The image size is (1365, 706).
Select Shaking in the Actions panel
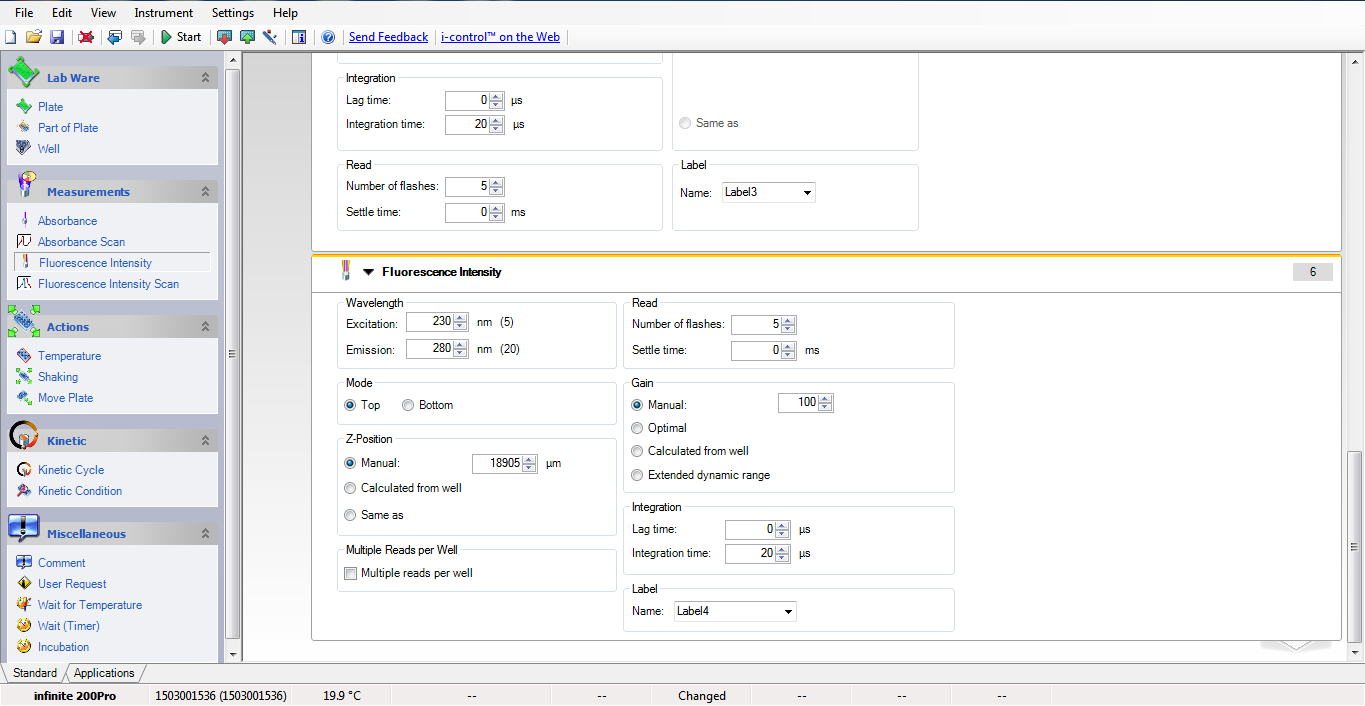coord(57,377)
